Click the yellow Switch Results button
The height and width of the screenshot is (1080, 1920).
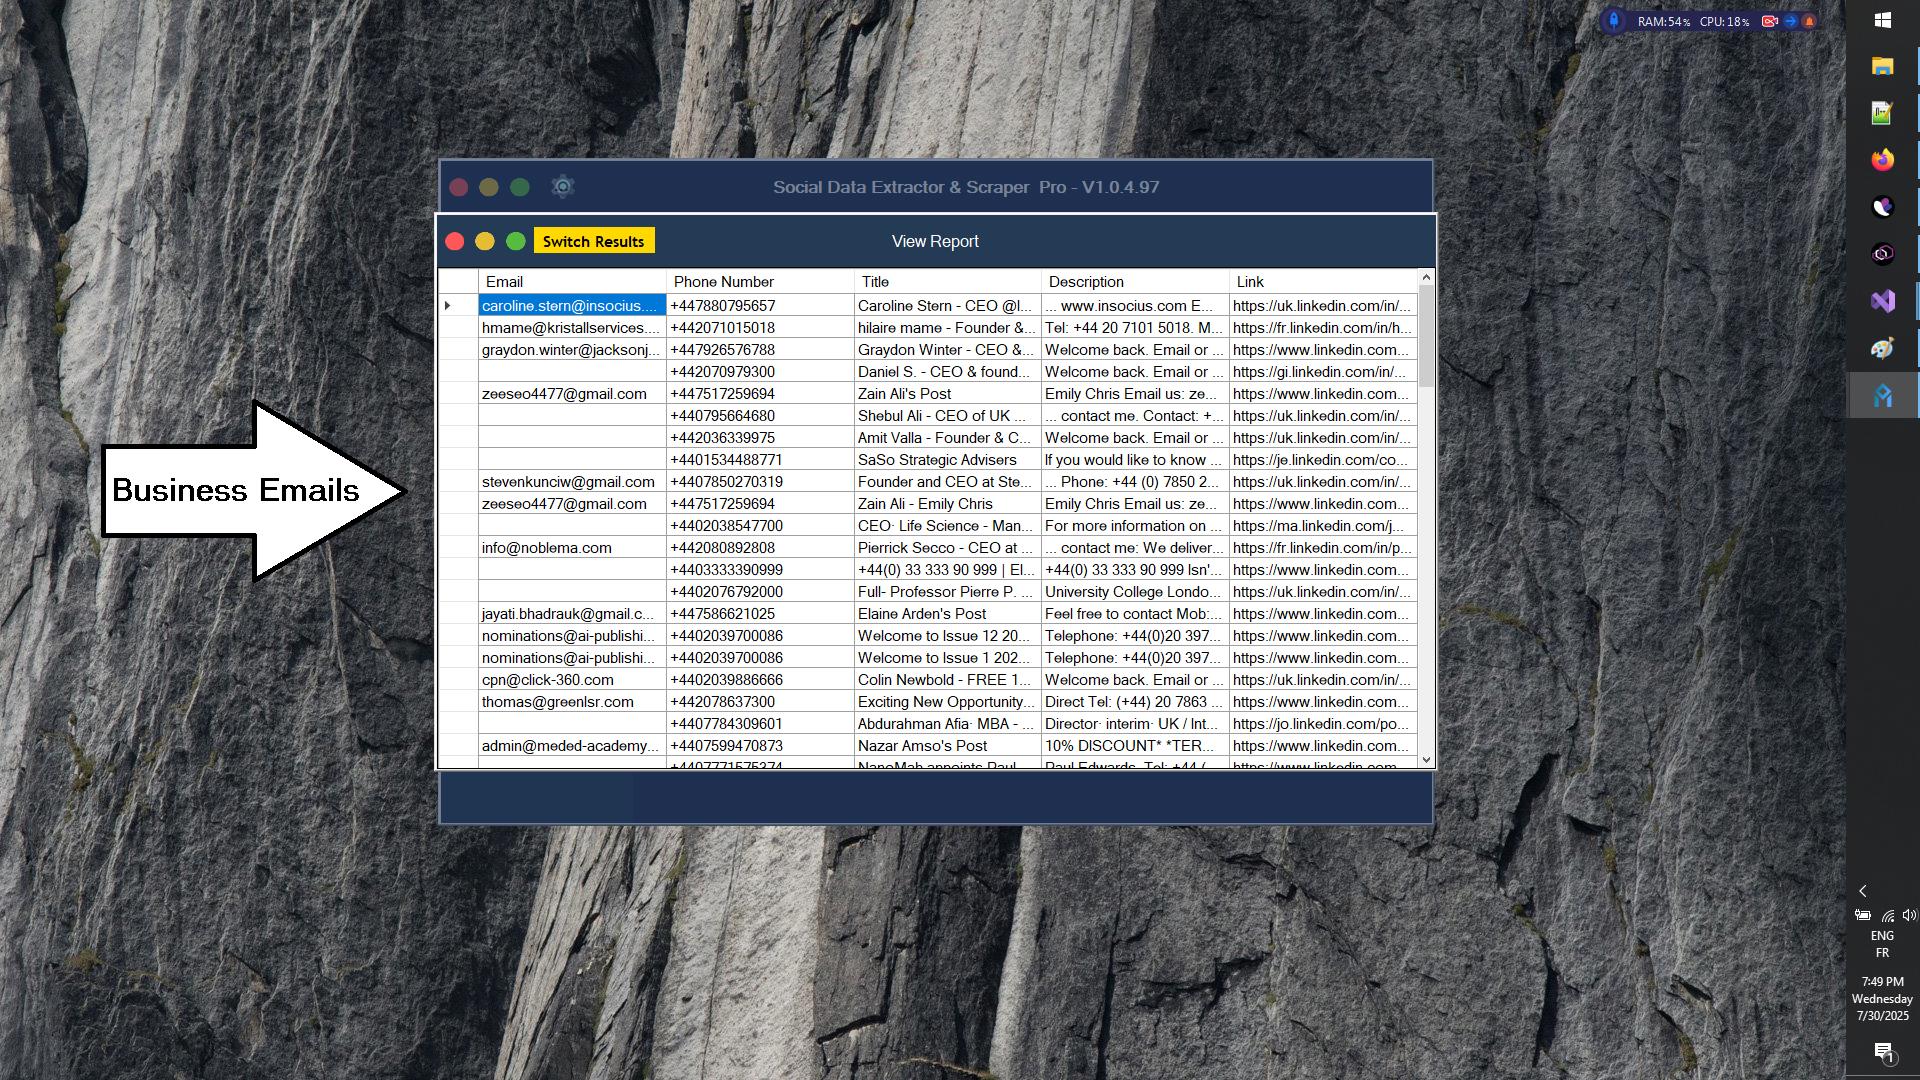tap(594, 241)
